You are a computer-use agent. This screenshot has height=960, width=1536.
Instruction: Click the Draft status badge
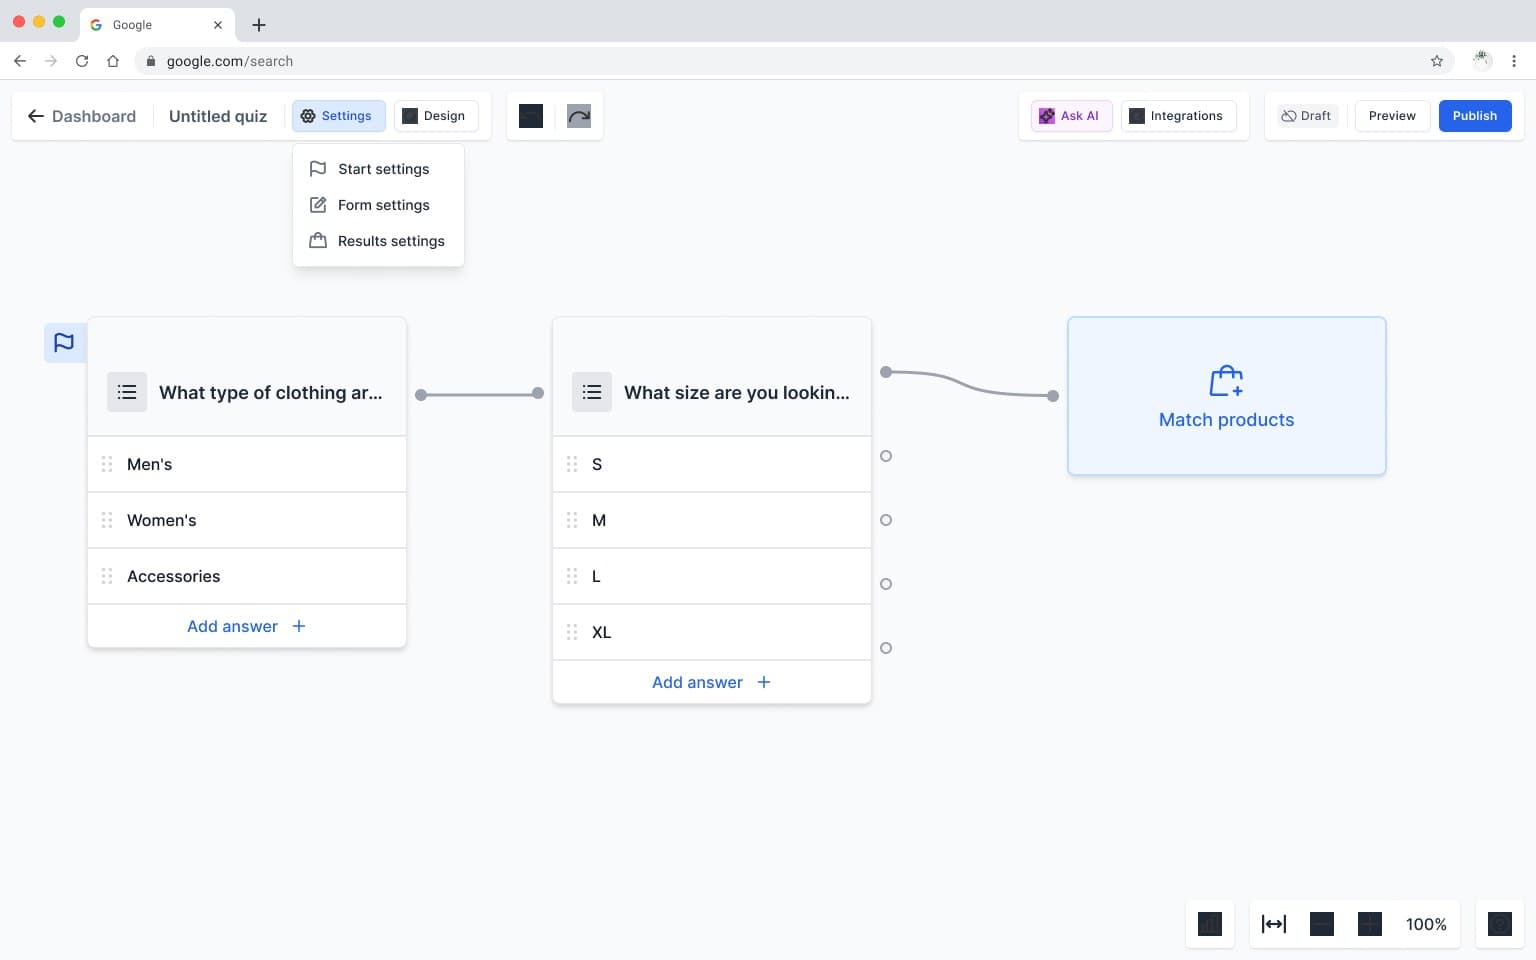[1306, 116]
